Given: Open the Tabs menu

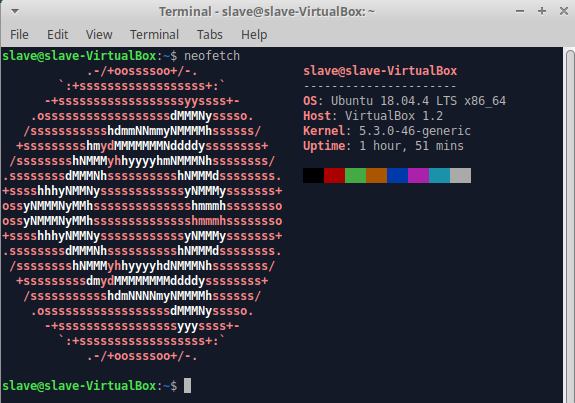Looking at the screenshot, I should [x=210, y=35].
